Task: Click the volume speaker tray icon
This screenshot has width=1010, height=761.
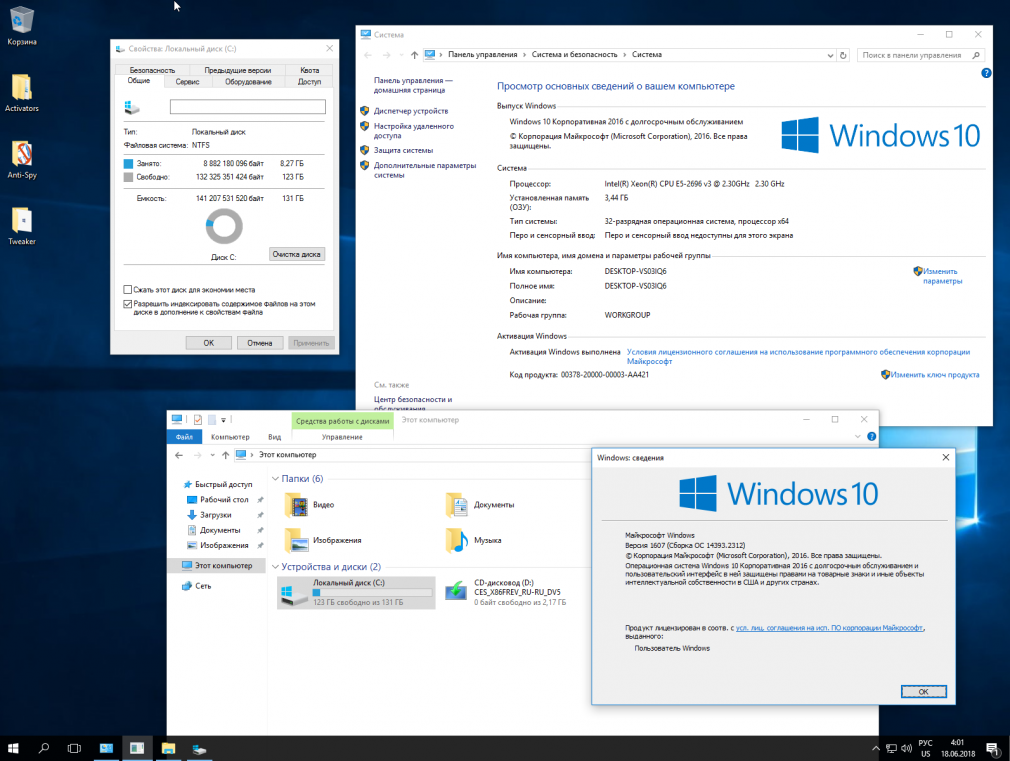Action: pyautogui.click(x=906, y=748)
